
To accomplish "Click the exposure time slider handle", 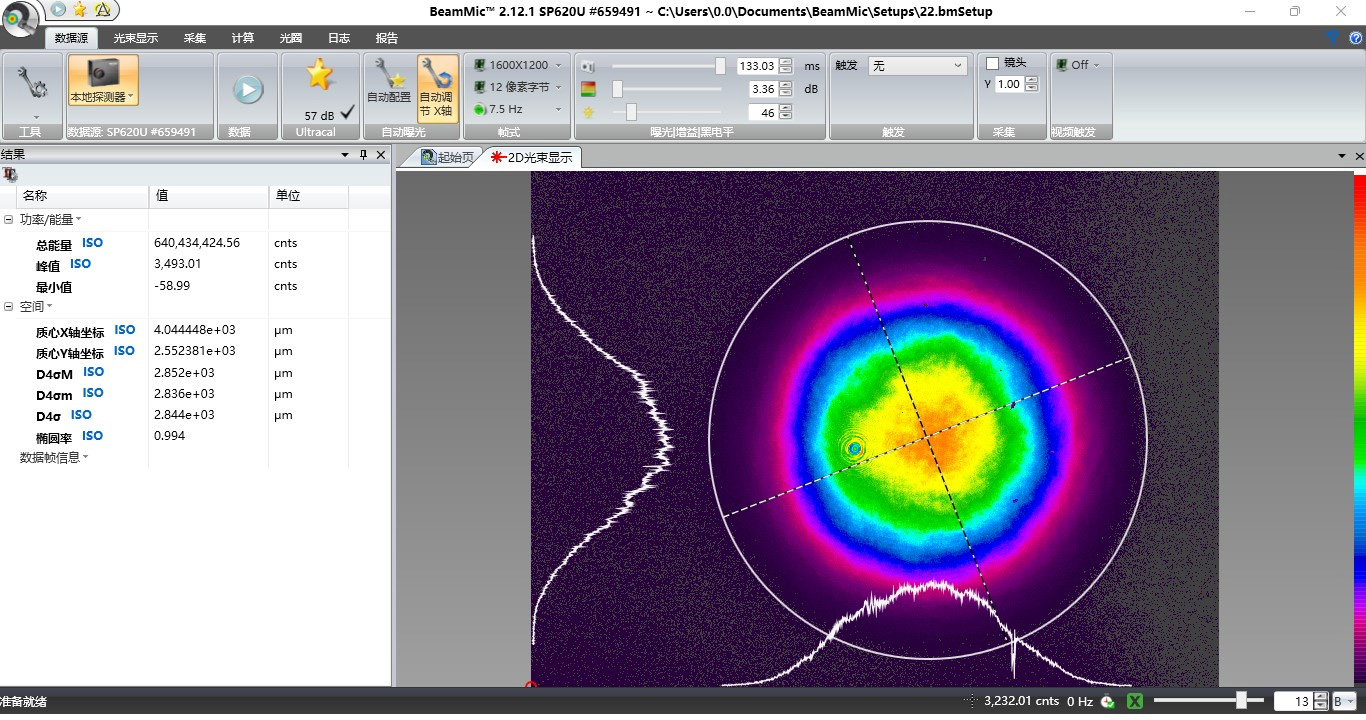I will click(720, 66).
